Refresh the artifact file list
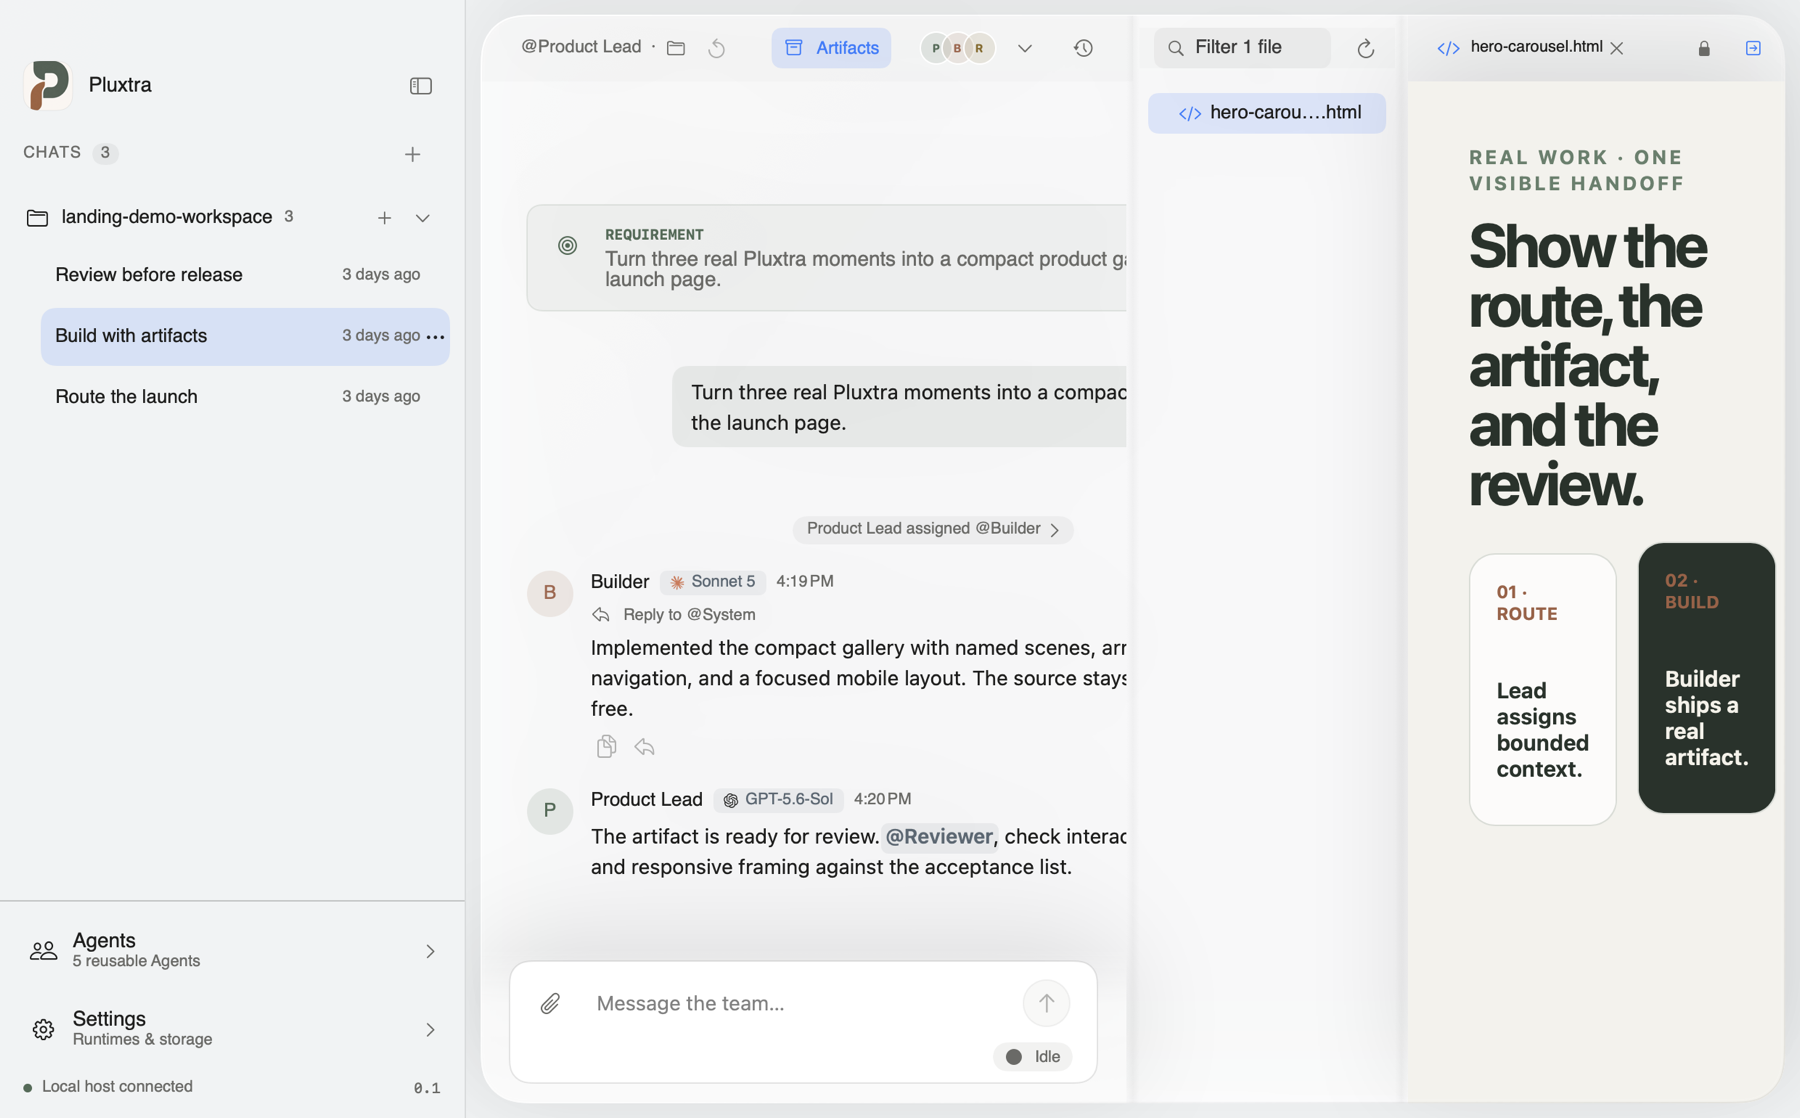 (x=1366, y=48)
